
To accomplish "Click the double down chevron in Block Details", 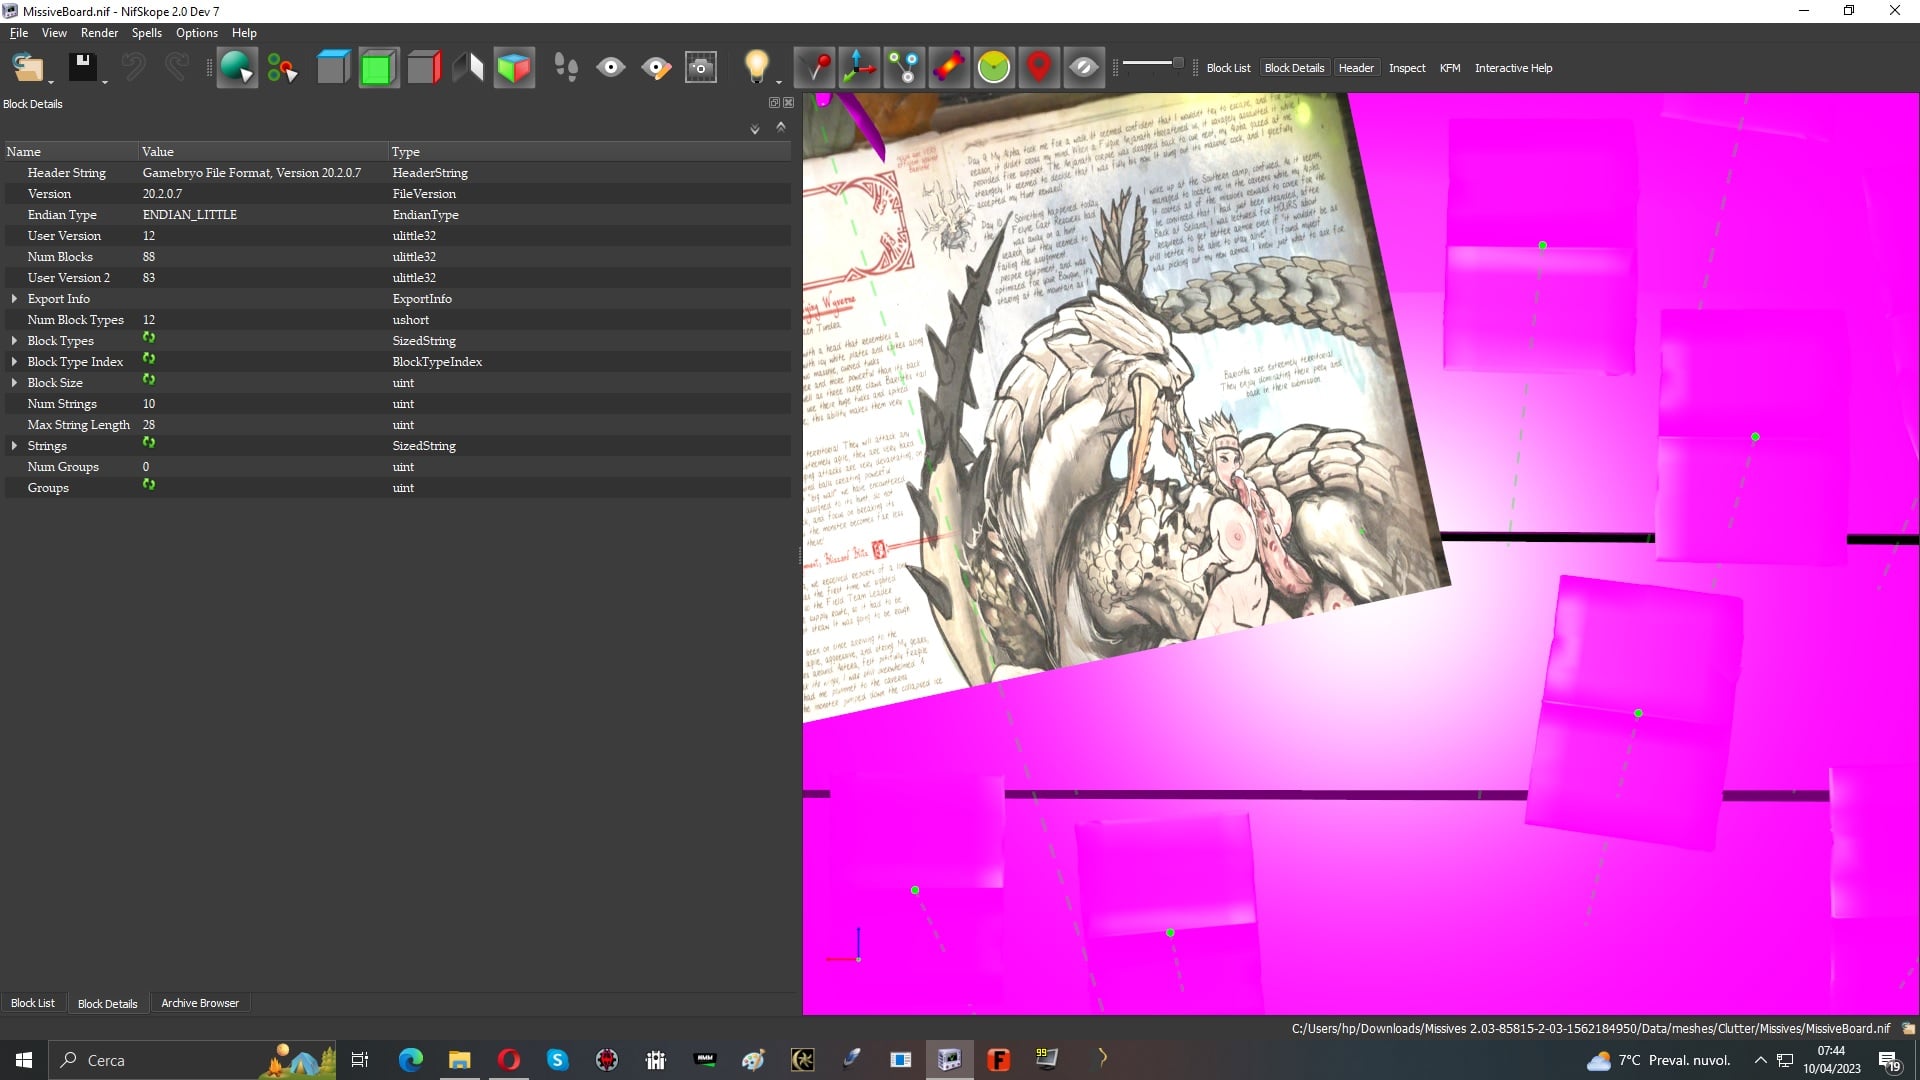I will [x=755, y=129].
